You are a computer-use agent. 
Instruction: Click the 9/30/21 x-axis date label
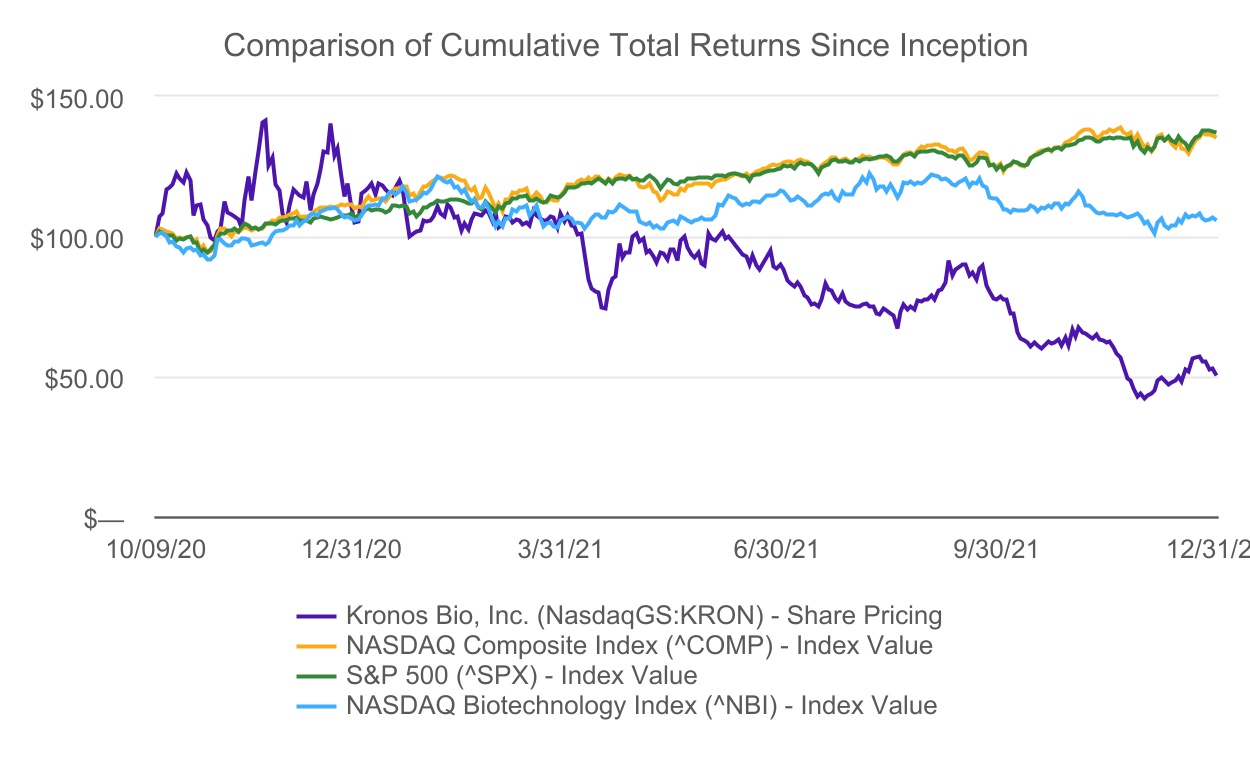[x=992, y=549]
